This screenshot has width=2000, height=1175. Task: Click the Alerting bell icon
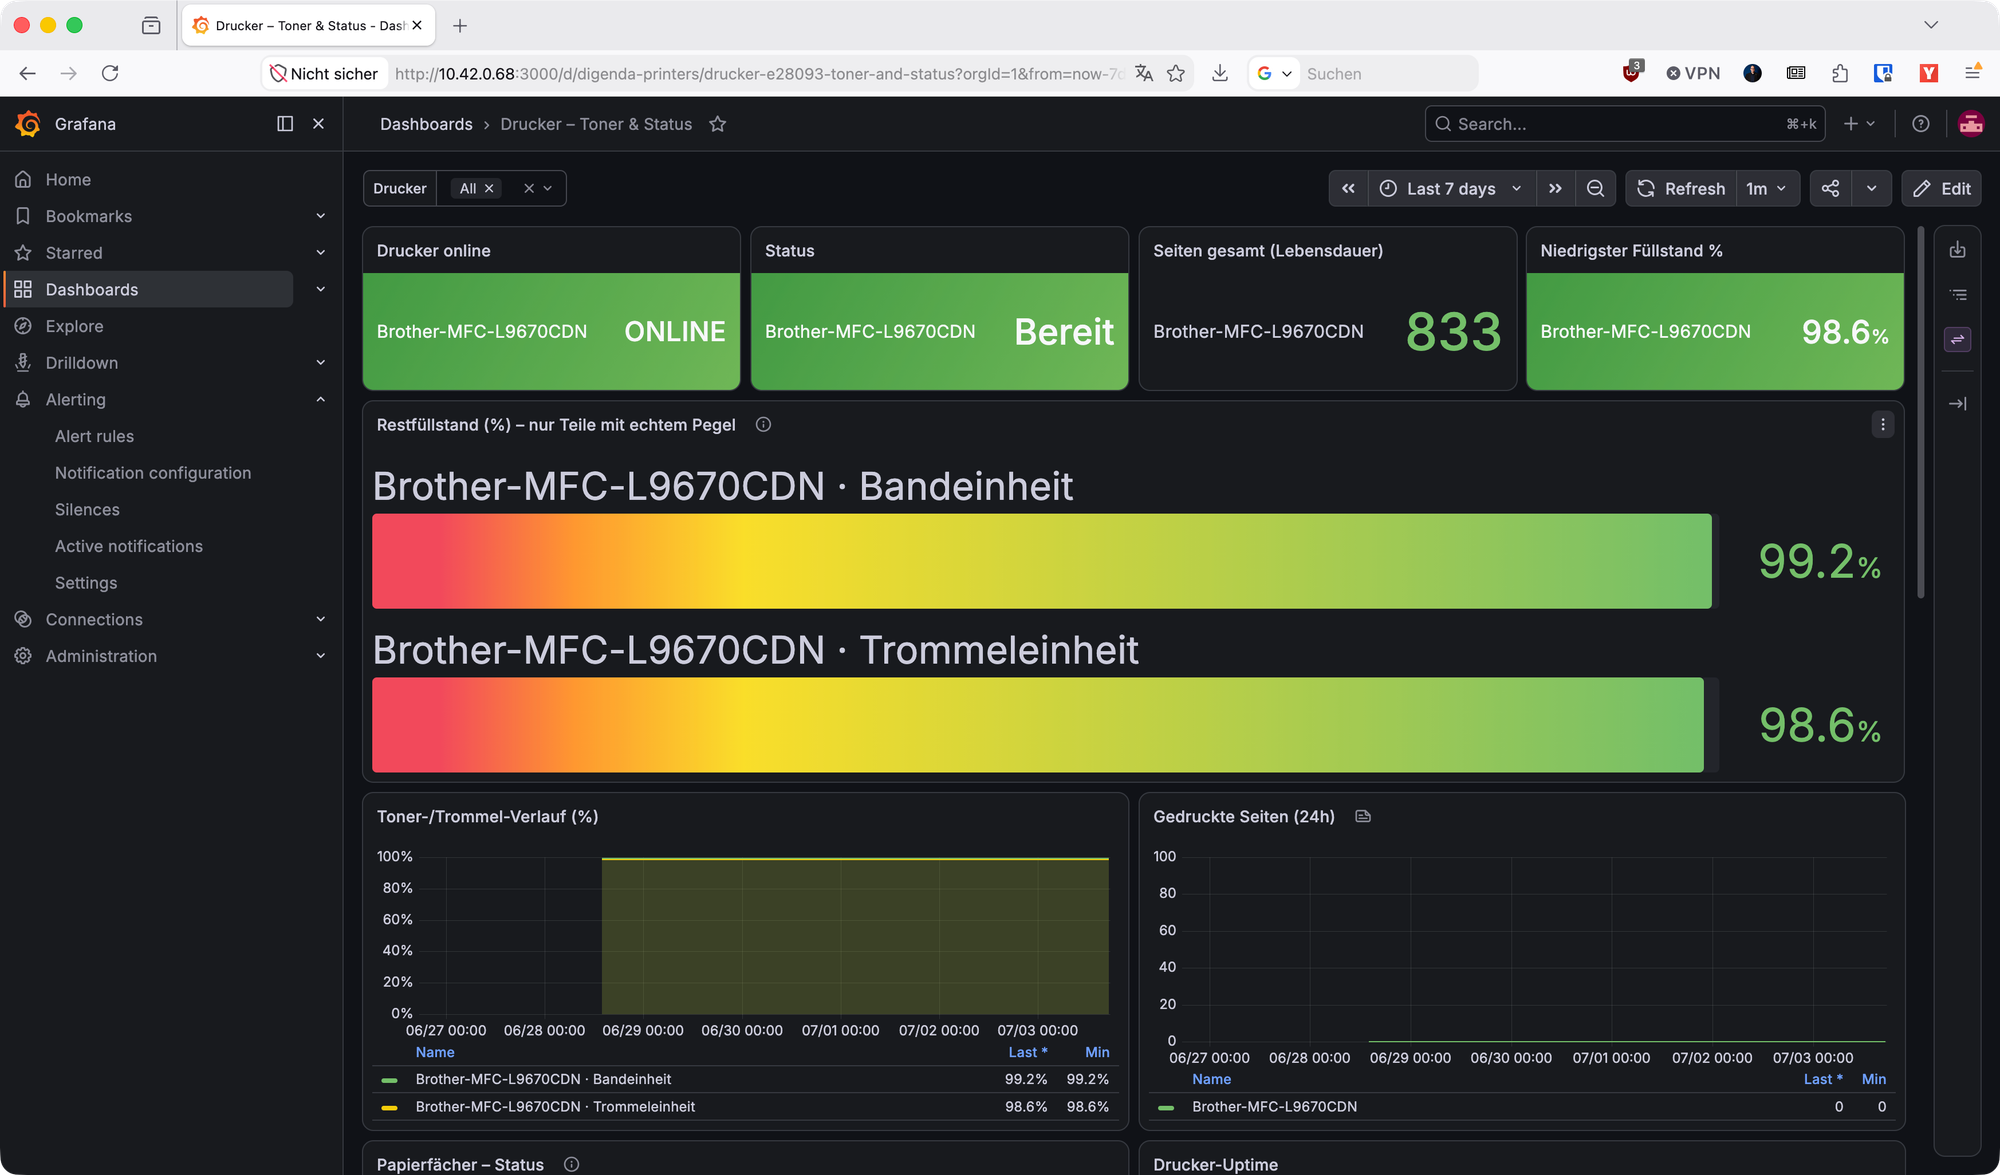click(x=23, y=400)
